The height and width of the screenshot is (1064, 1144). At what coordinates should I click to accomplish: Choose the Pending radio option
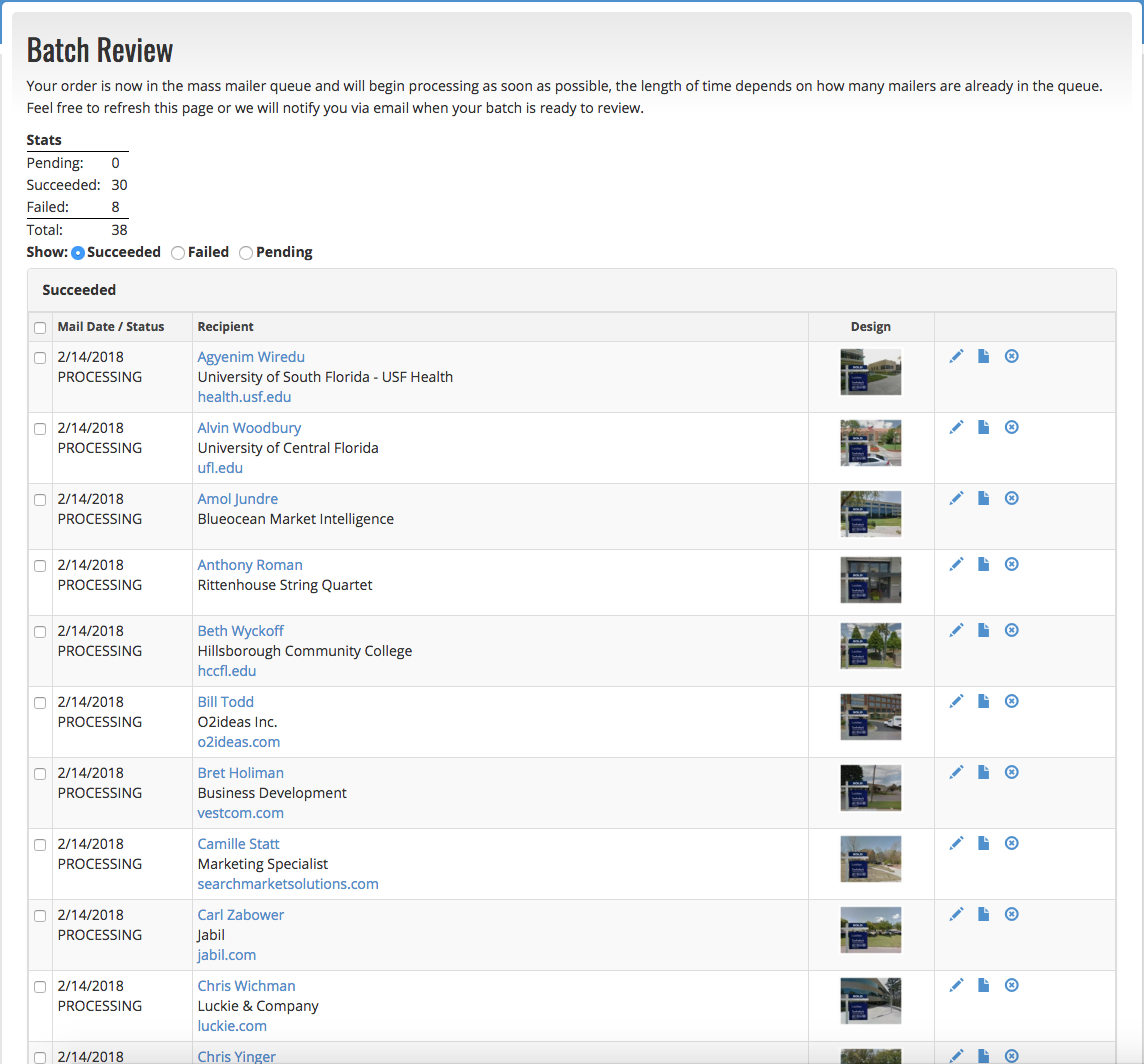[x=246, y=252]
